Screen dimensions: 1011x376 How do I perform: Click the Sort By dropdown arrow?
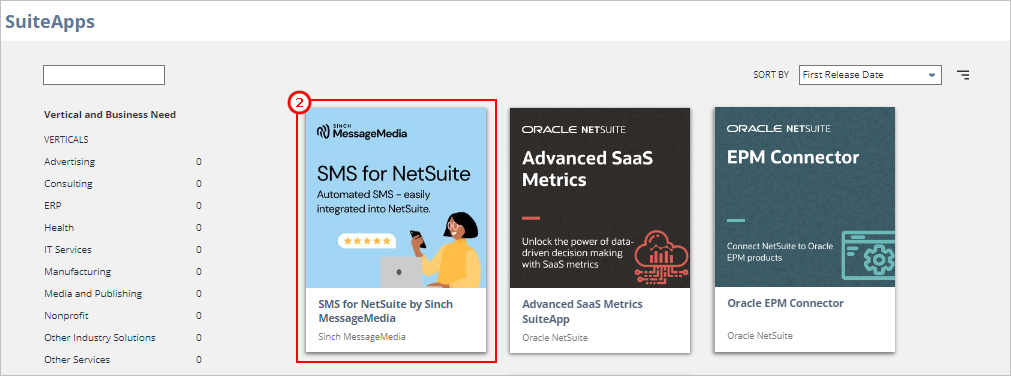(931, 75)
